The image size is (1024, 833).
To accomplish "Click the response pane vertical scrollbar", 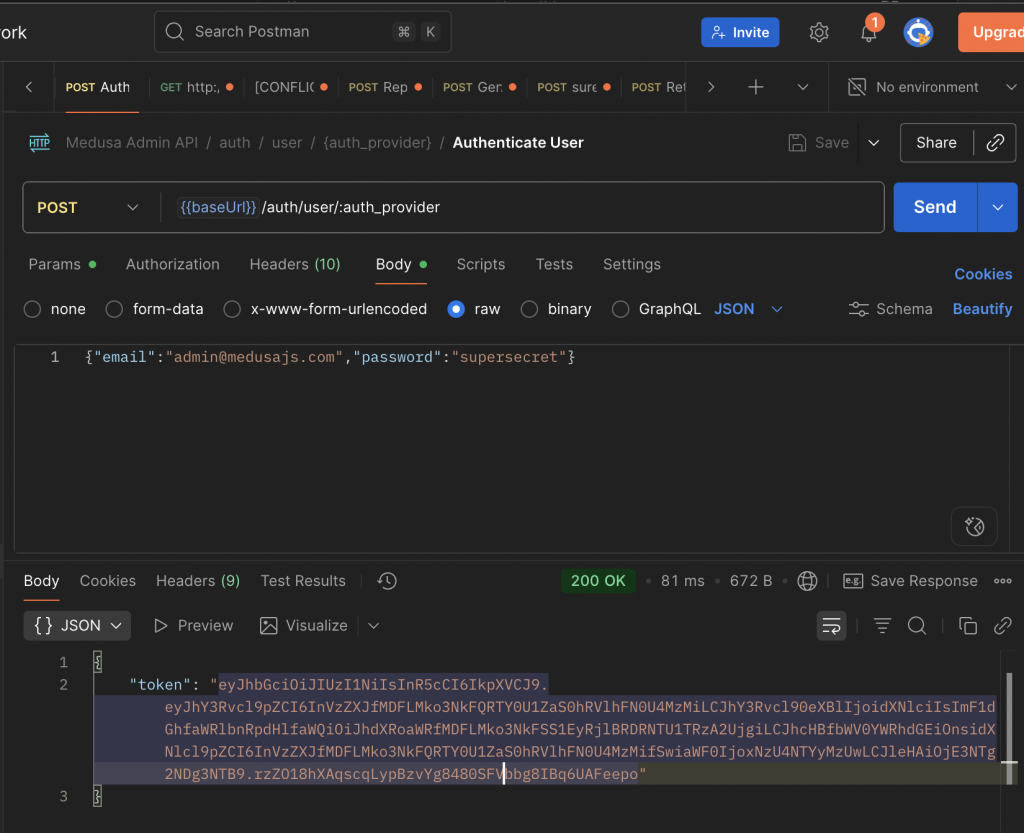I will [1009, 728].
